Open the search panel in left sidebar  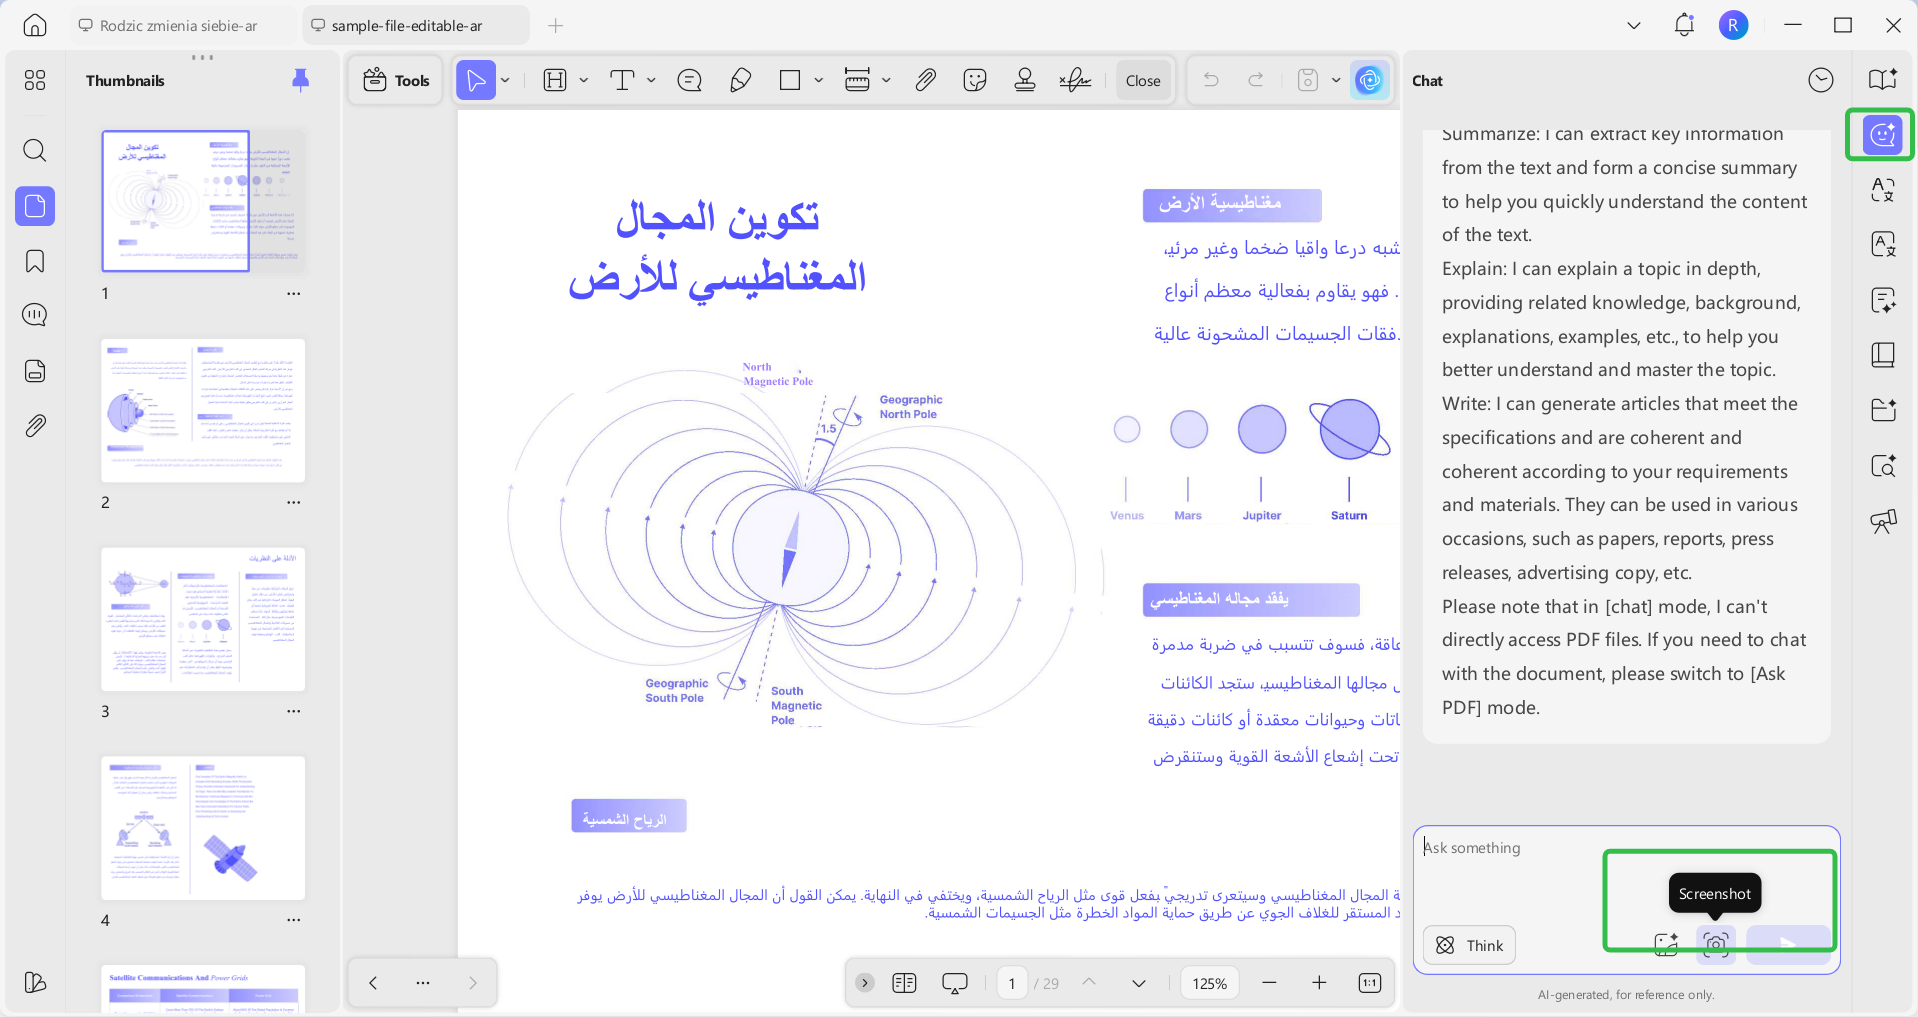35,151
